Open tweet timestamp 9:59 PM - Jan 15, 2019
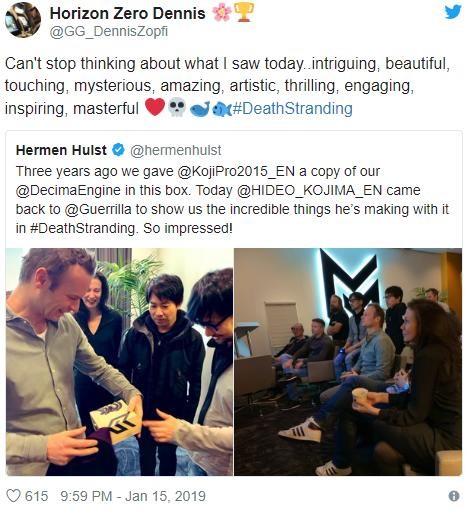 tap(133, 496)
